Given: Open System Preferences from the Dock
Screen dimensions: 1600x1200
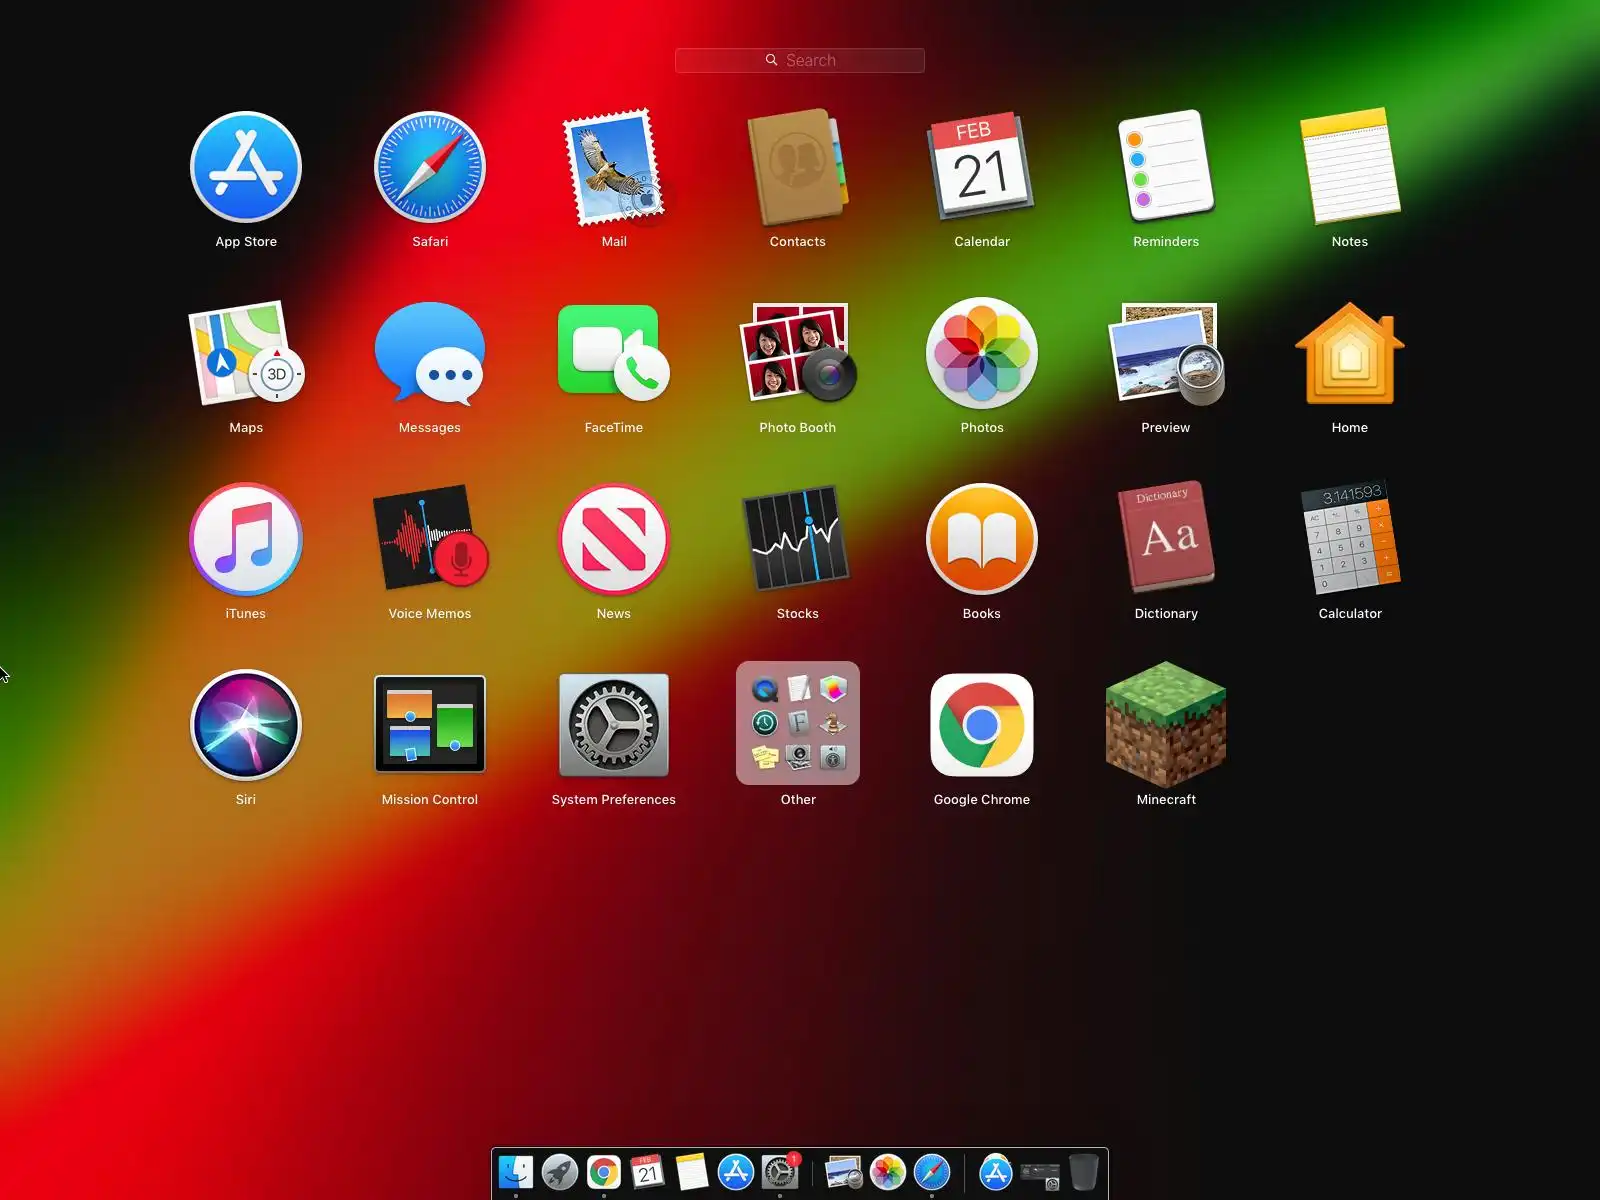Looking at the screenshot, I should tap(780, 1172).
